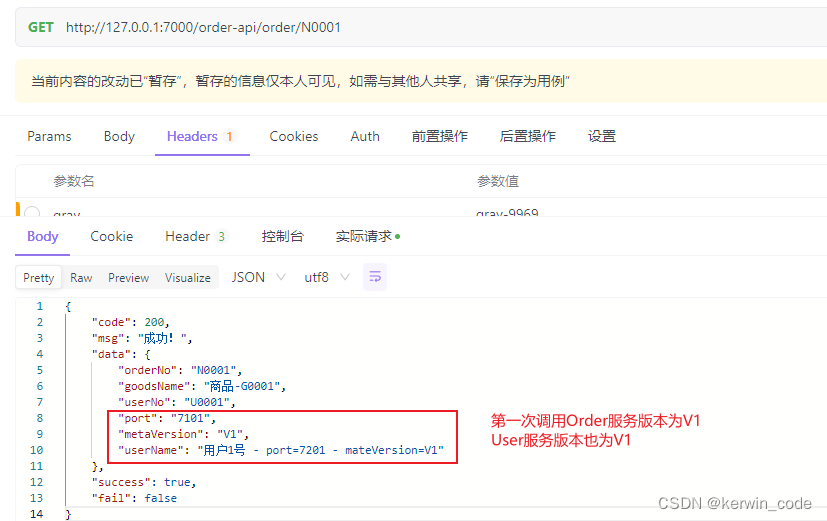The image size is (827, 521).
Task: Click the "msg": "成功！" line
Action: 142,338
